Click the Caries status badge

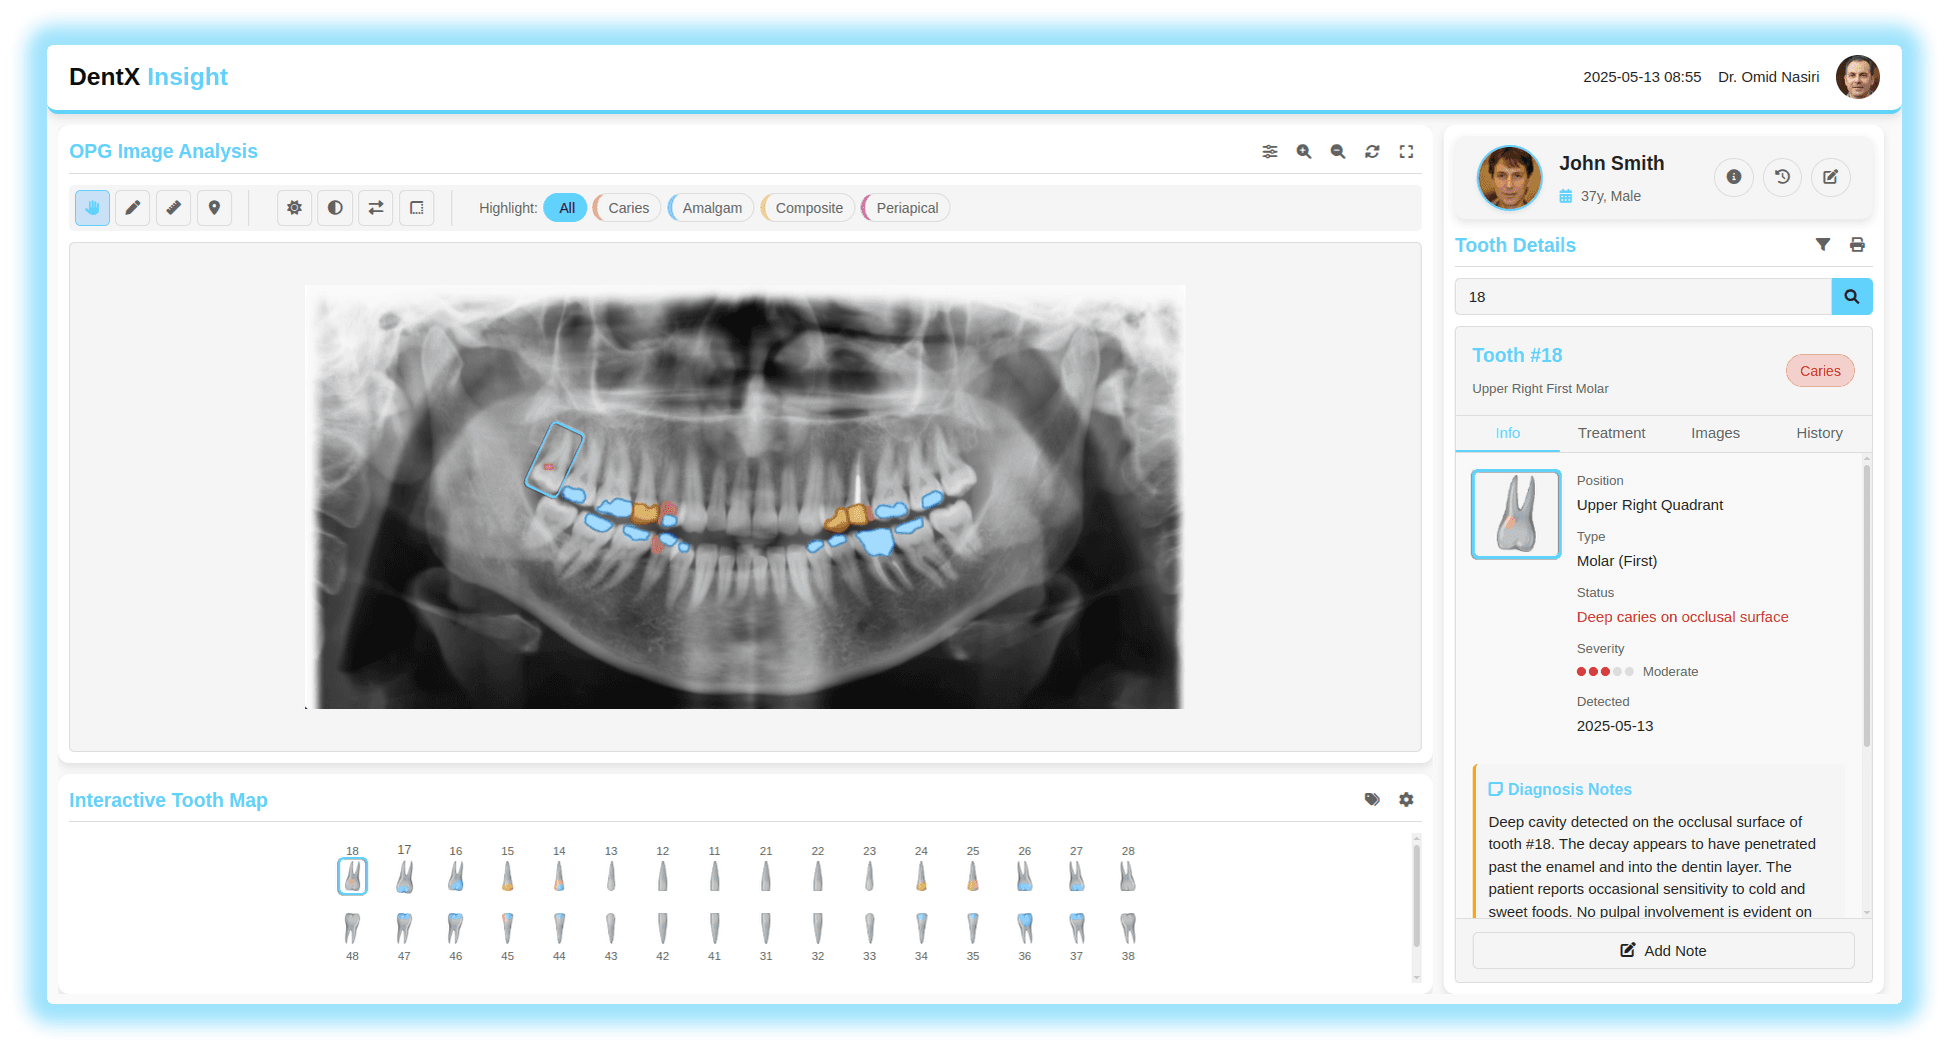[1820, 371]
